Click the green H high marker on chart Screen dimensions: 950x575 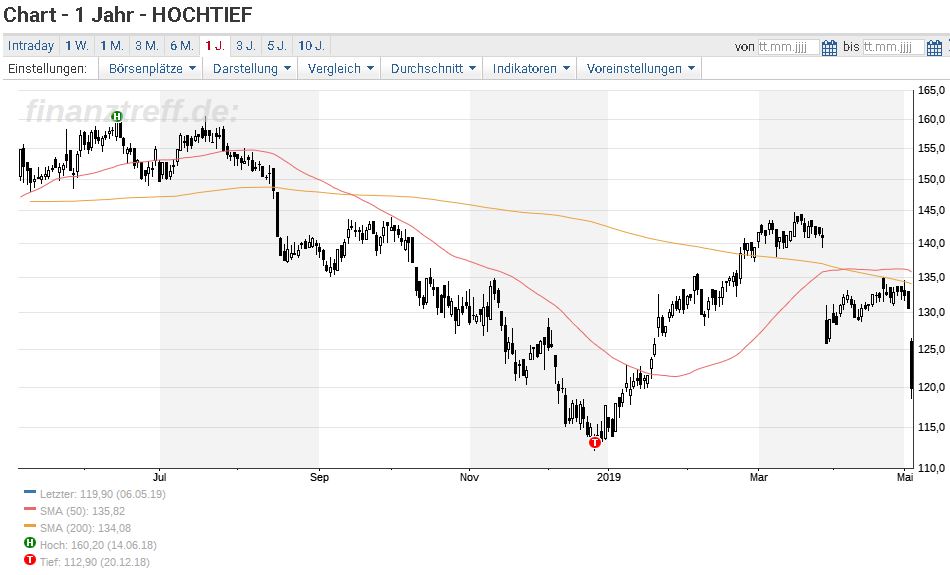point(117,116)
